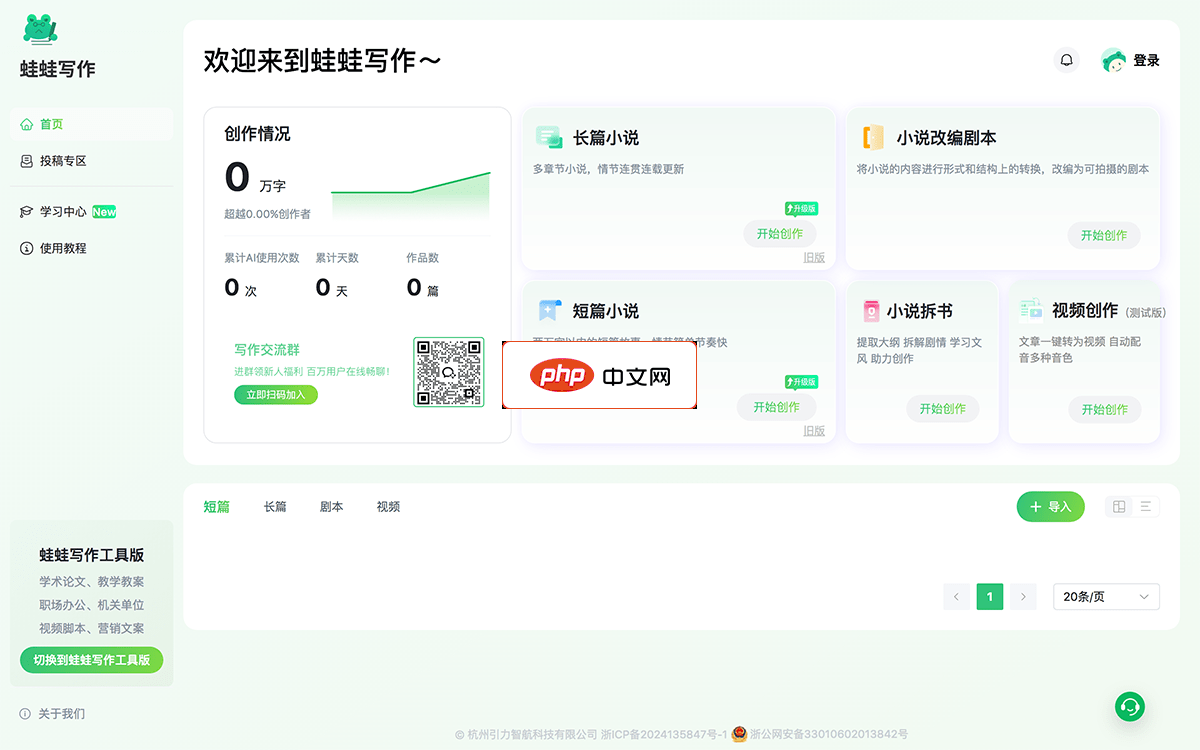Screen dimensions: 1200x750
Task: Click the info icon beside 关于我们
Action: [25, 714]
